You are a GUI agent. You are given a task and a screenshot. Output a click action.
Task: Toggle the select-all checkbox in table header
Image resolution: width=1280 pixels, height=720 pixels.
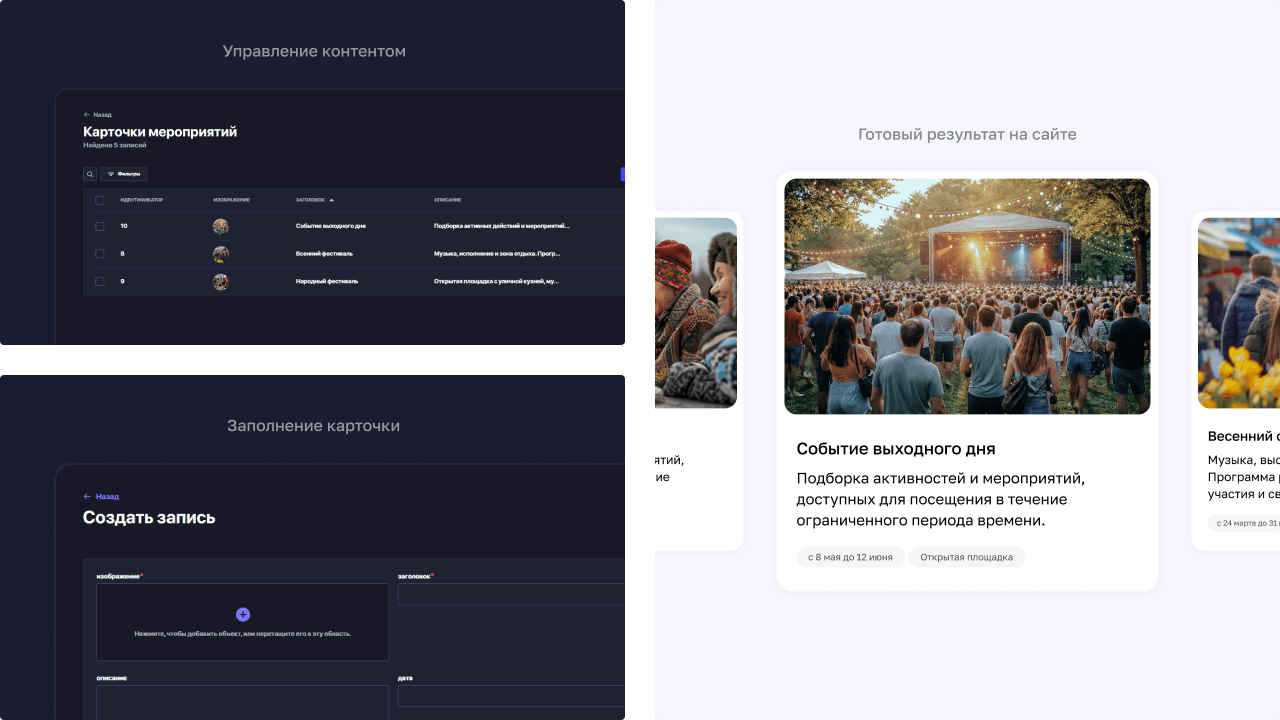[100, 200]
